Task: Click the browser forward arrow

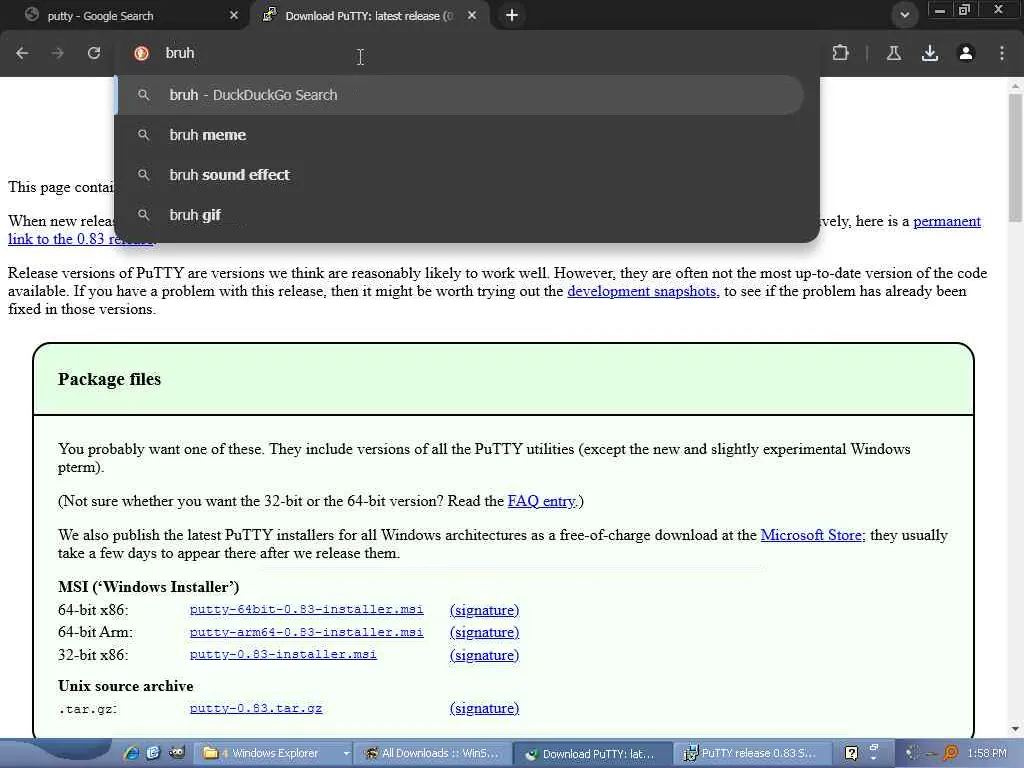Action: 57,53
